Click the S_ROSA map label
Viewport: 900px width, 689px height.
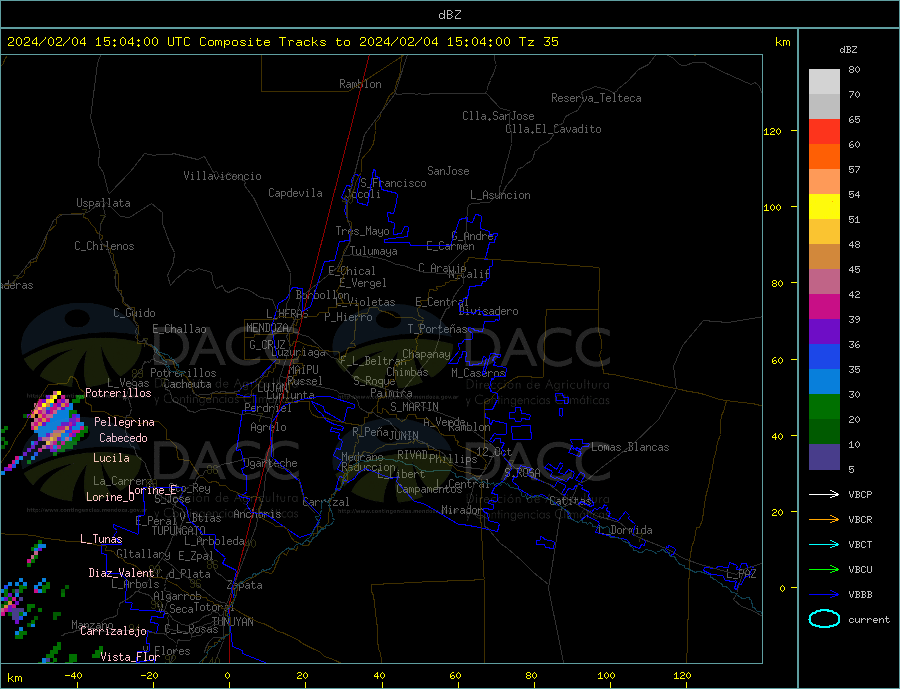(522, 473)
